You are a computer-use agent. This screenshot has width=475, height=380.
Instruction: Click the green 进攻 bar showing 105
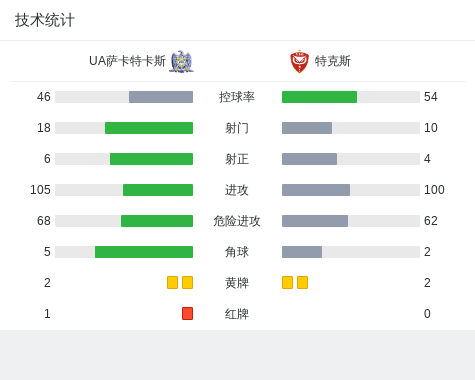point(158,190)
